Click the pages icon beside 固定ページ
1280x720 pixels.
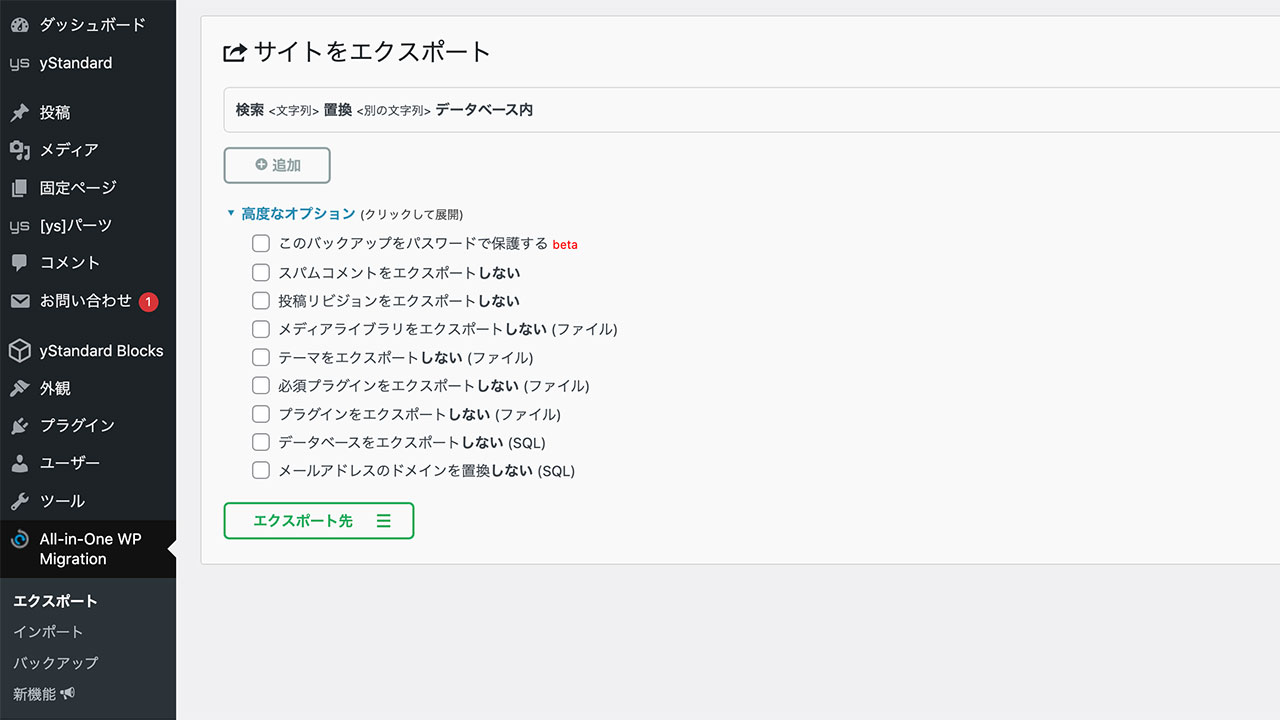[19, 188]
